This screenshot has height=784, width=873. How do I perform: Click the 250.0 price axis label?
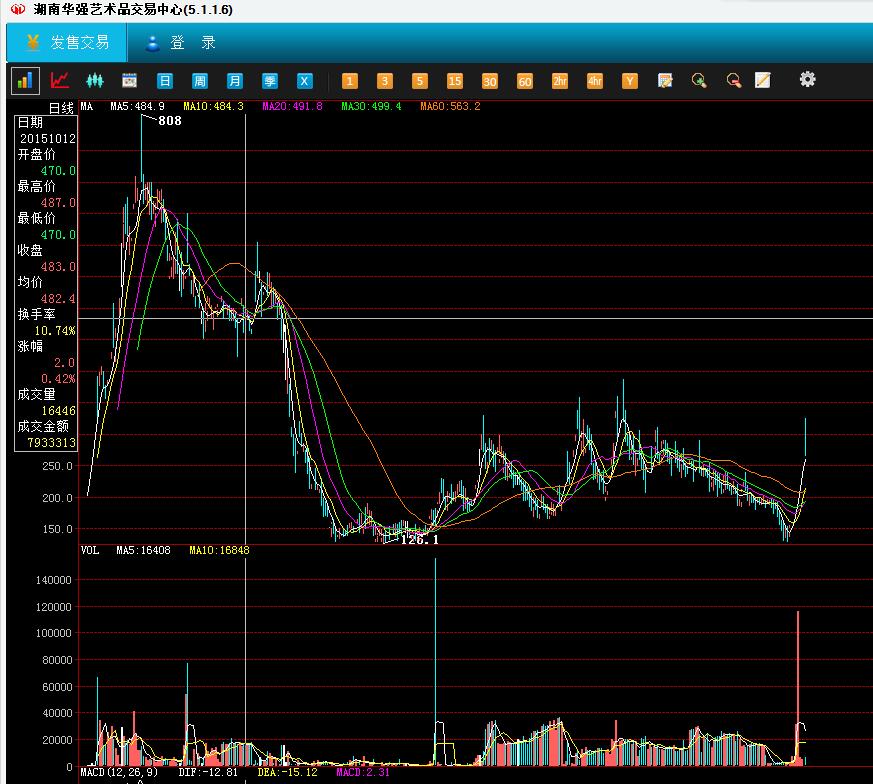pos(57,466)
